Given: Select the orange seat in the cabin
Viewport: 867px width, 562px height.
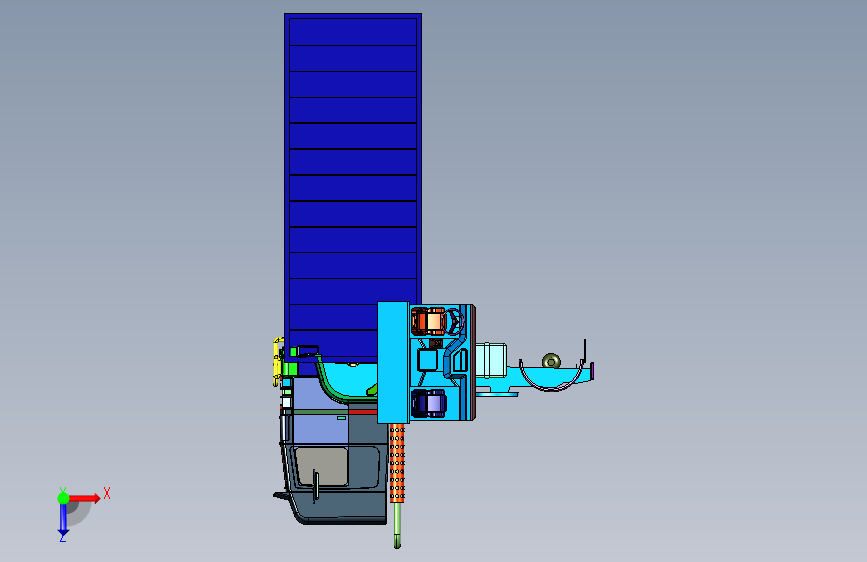Looking at the screenshot, I should 428,321.
